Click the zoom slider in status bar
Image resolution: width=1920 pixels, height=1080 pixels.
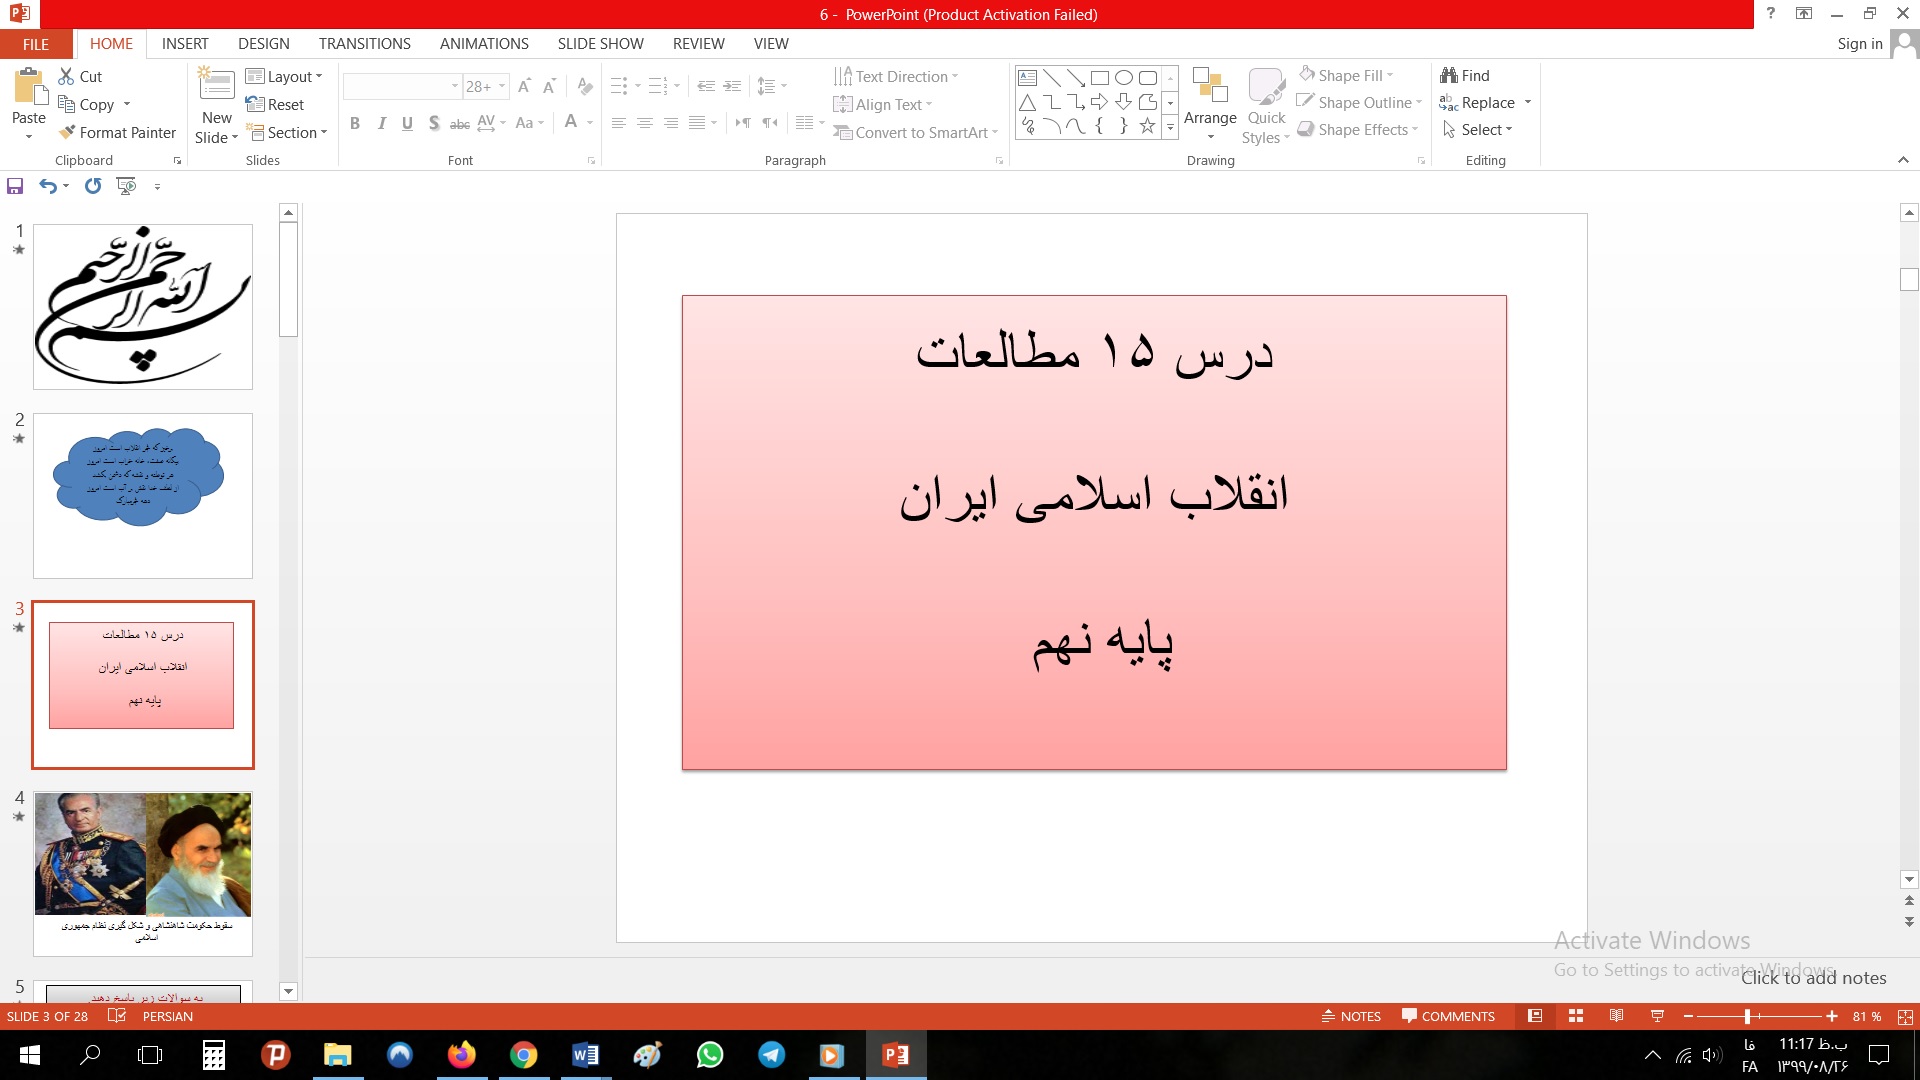tap(1747, 1016)
